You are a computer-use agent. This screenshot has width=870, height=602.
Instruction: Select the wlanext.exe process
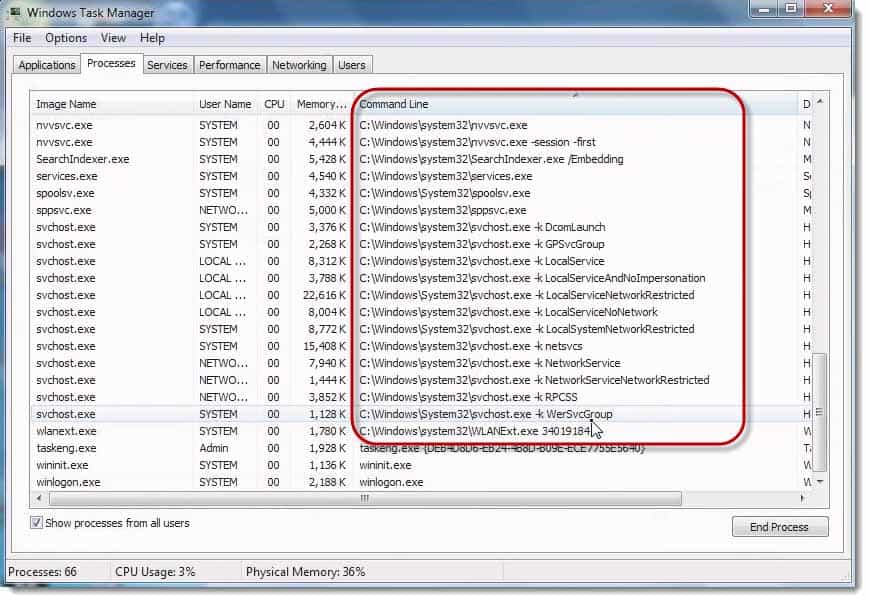(421, 431)
